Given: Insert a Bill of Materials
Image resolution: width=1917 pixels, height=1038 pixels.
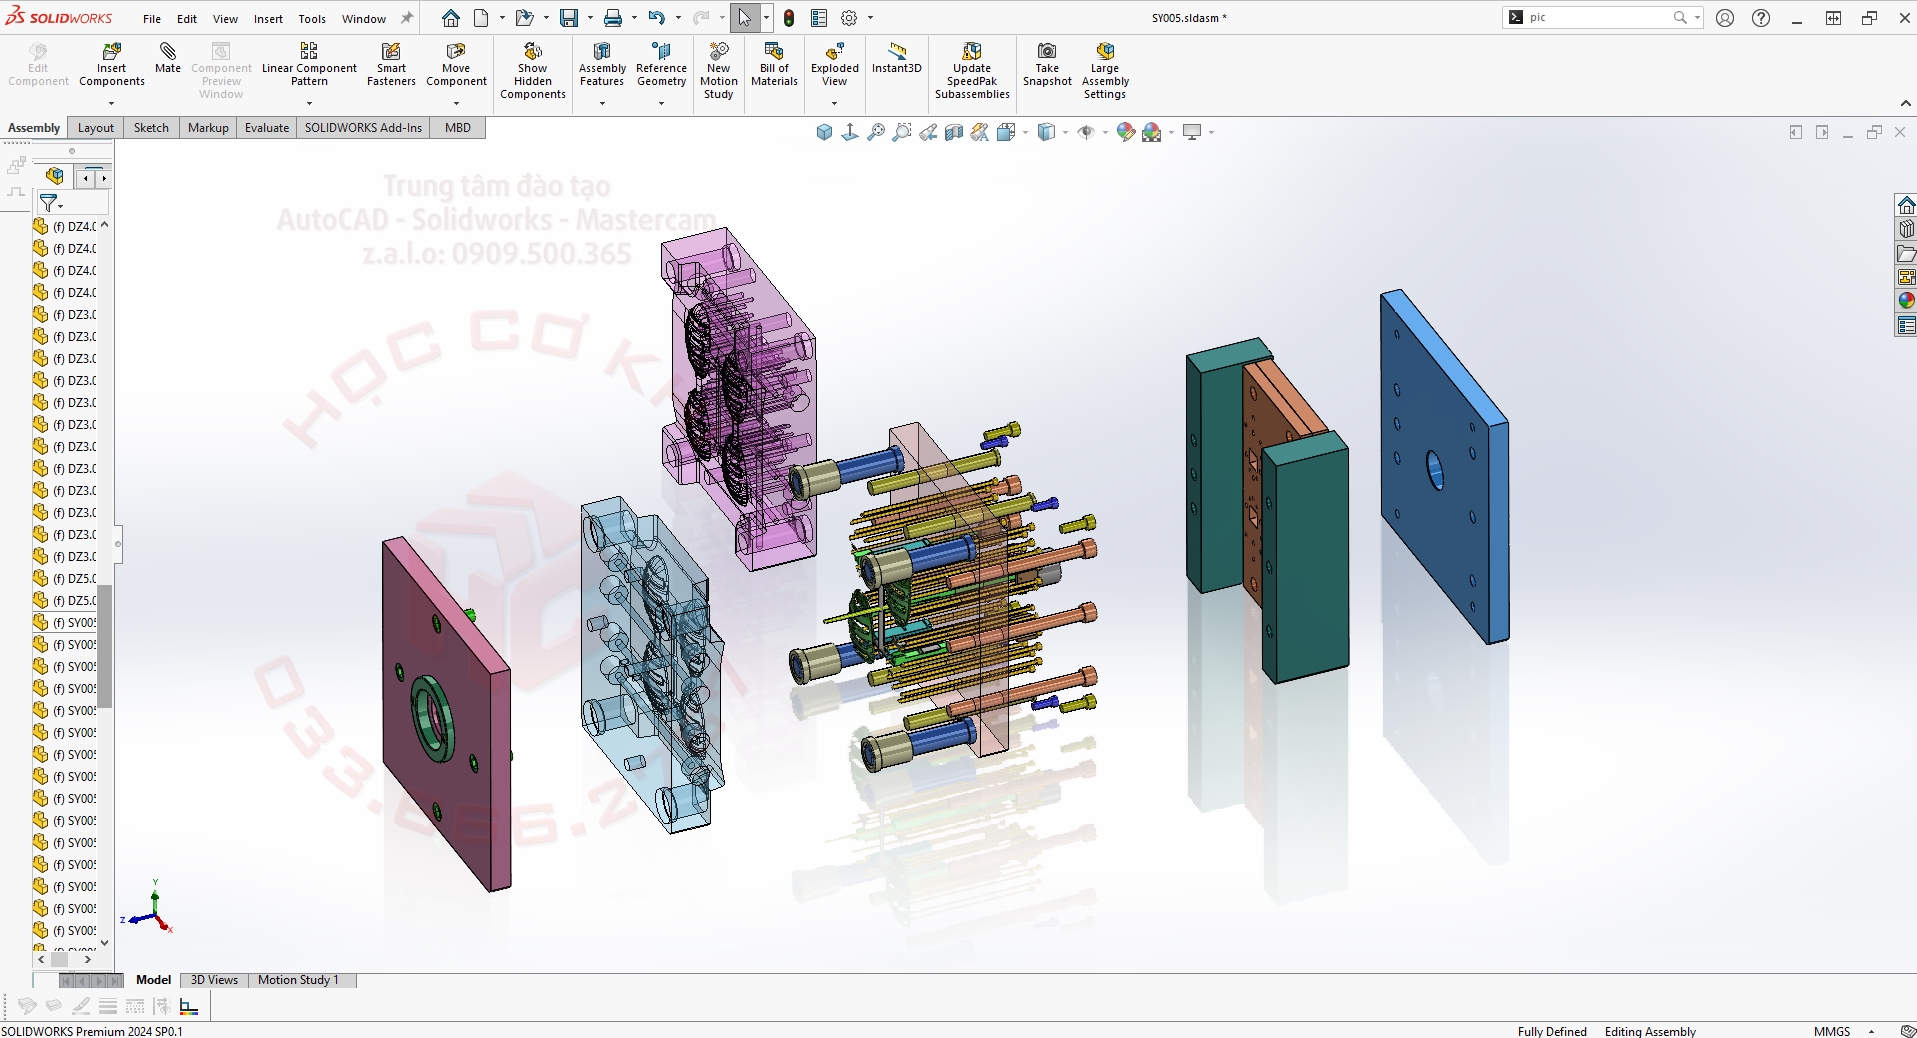Looking at the screenshot, I should [x=774, y=65].
